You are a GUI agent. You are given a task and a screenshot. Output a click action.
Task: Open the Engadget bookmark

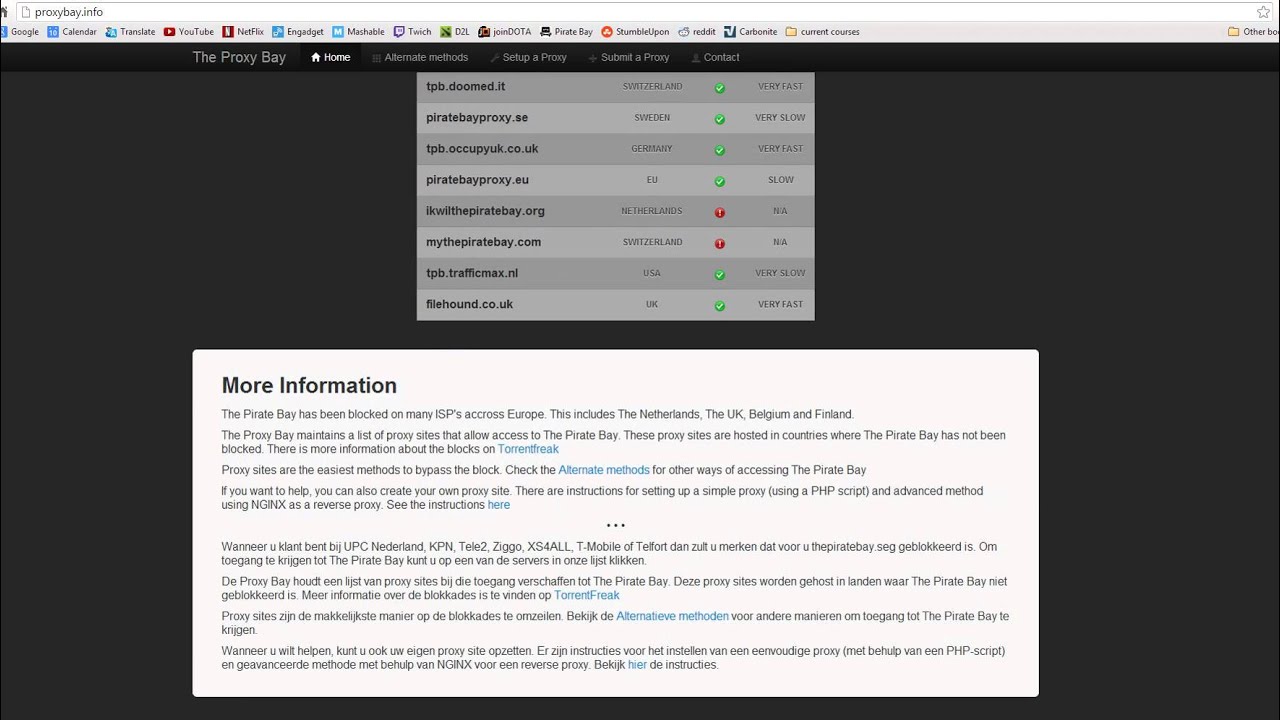tap(298, 32)
